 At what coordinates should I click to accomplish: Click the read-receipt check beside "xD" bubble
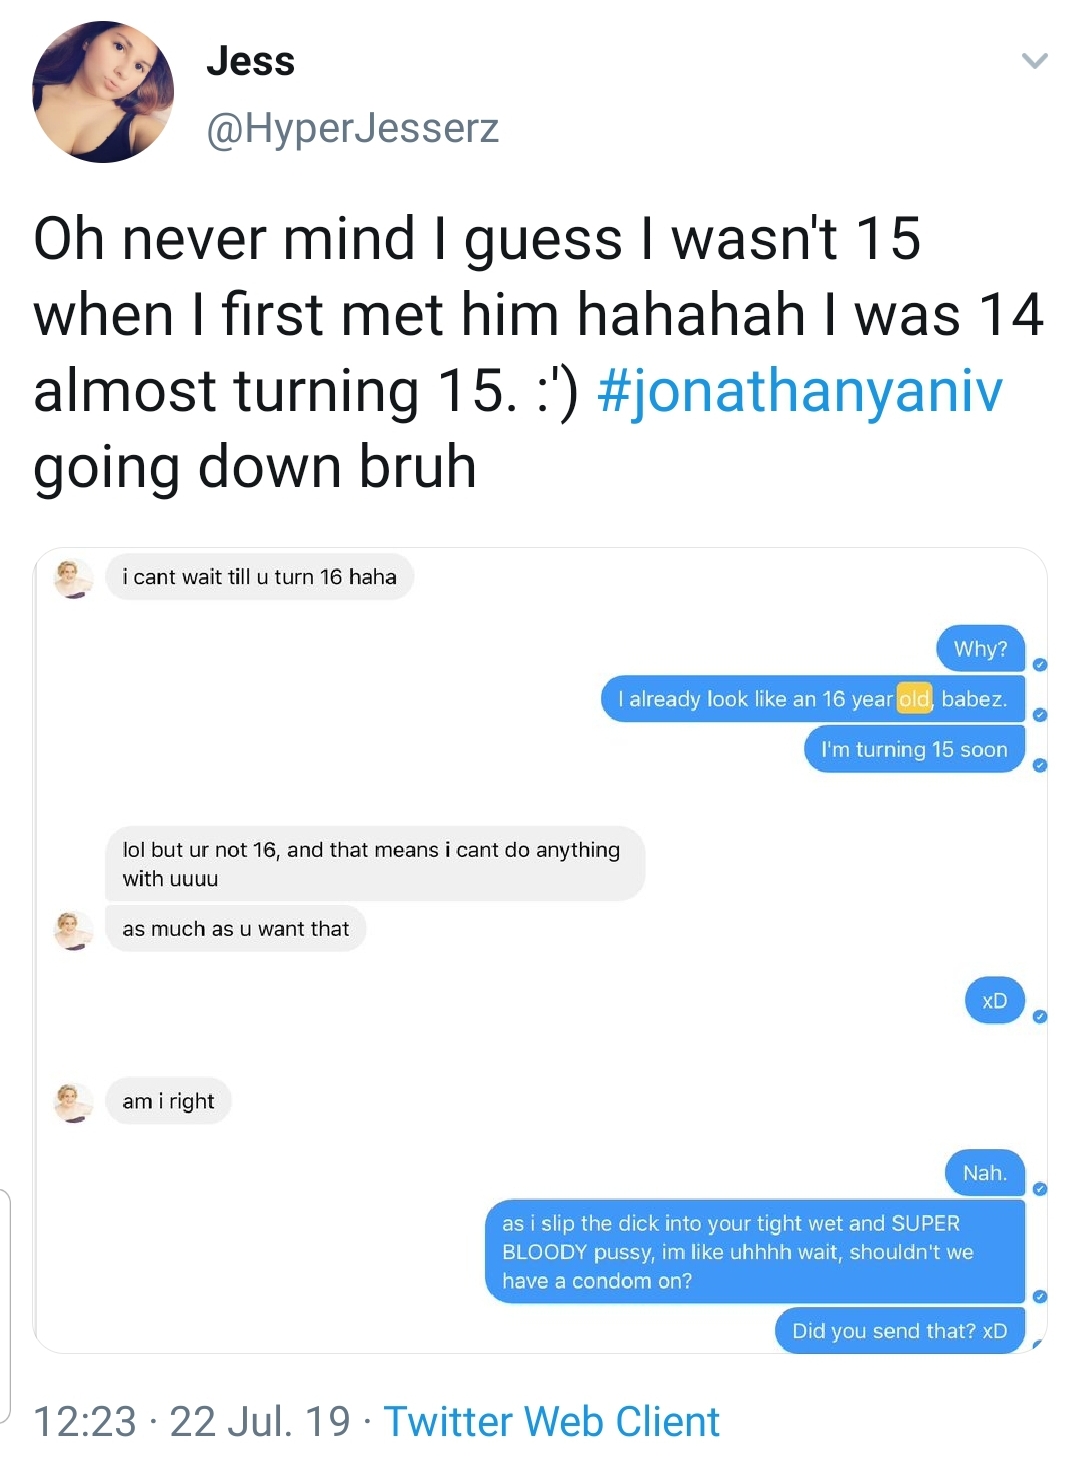1040,1017
